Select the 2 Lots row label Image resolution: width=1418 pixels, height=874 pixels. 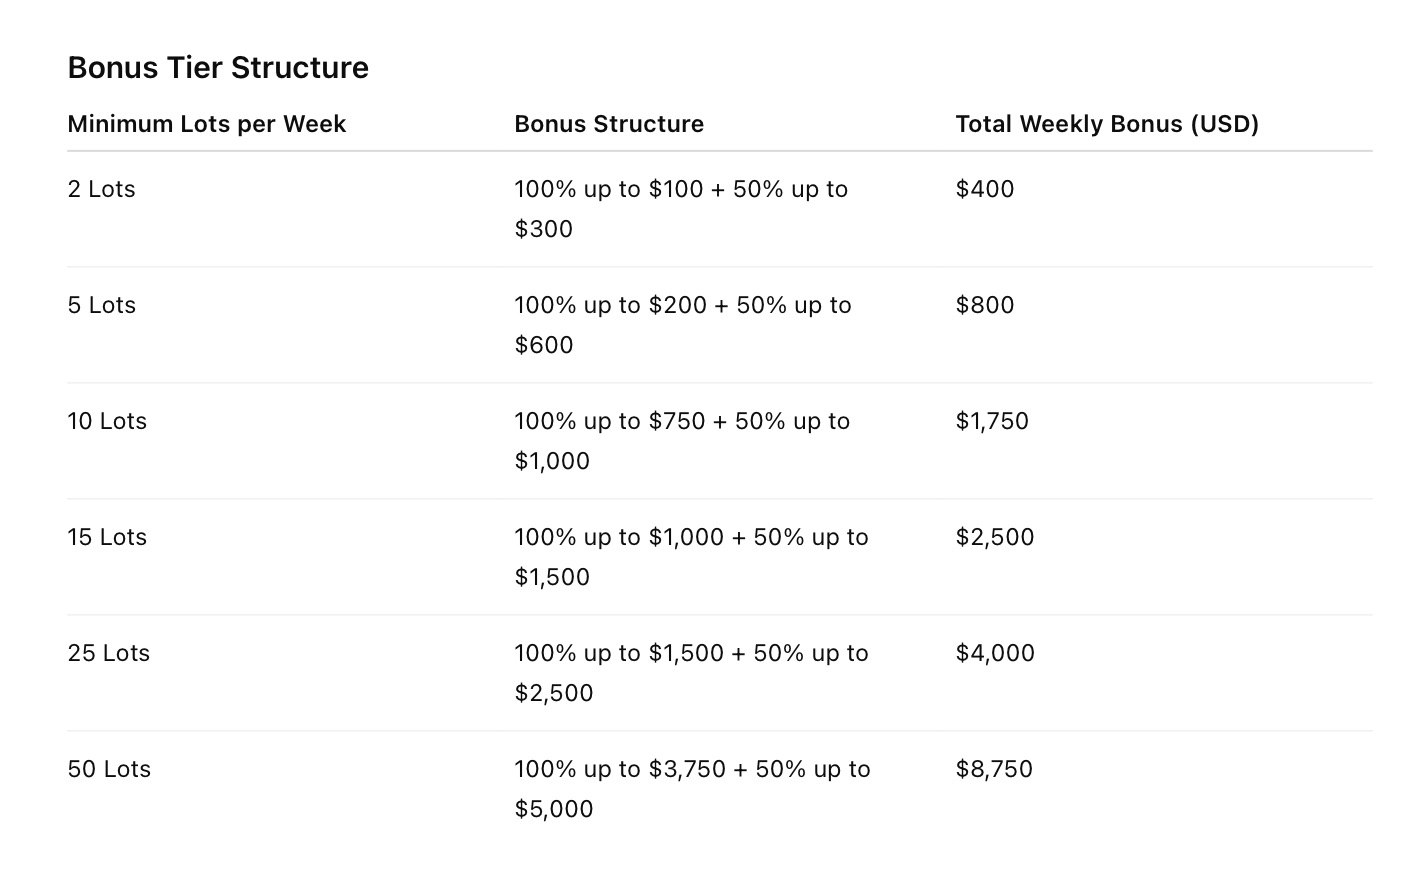tap(101, 189)
